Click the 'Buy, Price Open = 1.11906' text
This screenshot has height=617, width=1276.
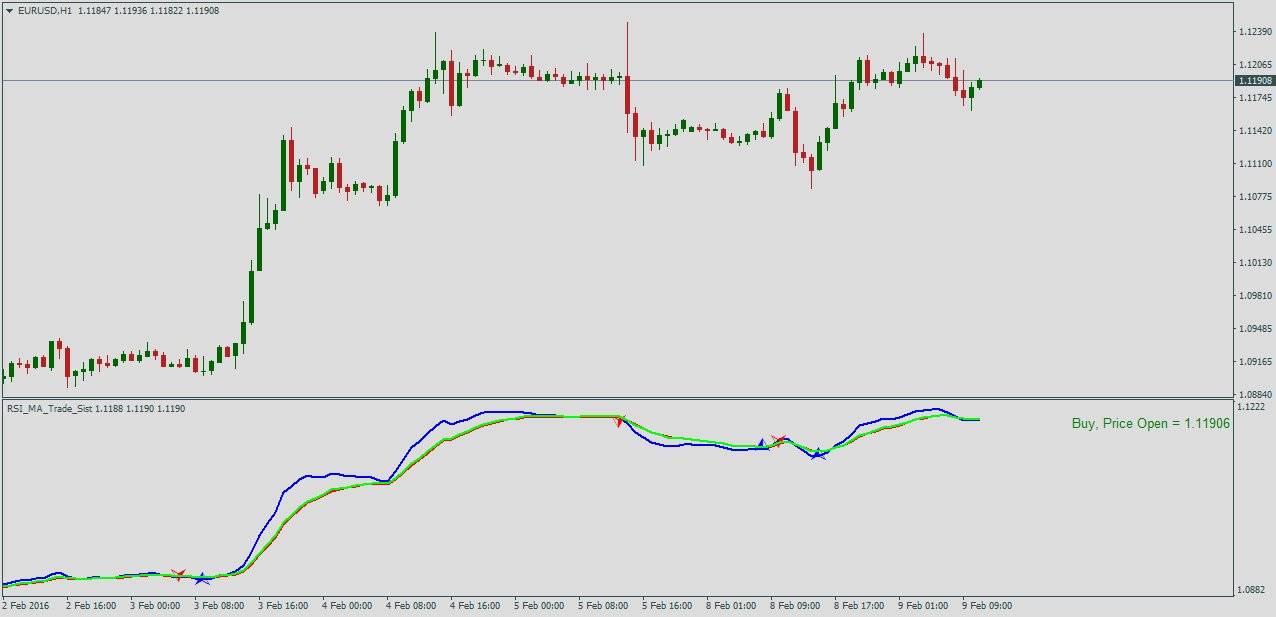pyautogui.click(x=1151, y=423)
